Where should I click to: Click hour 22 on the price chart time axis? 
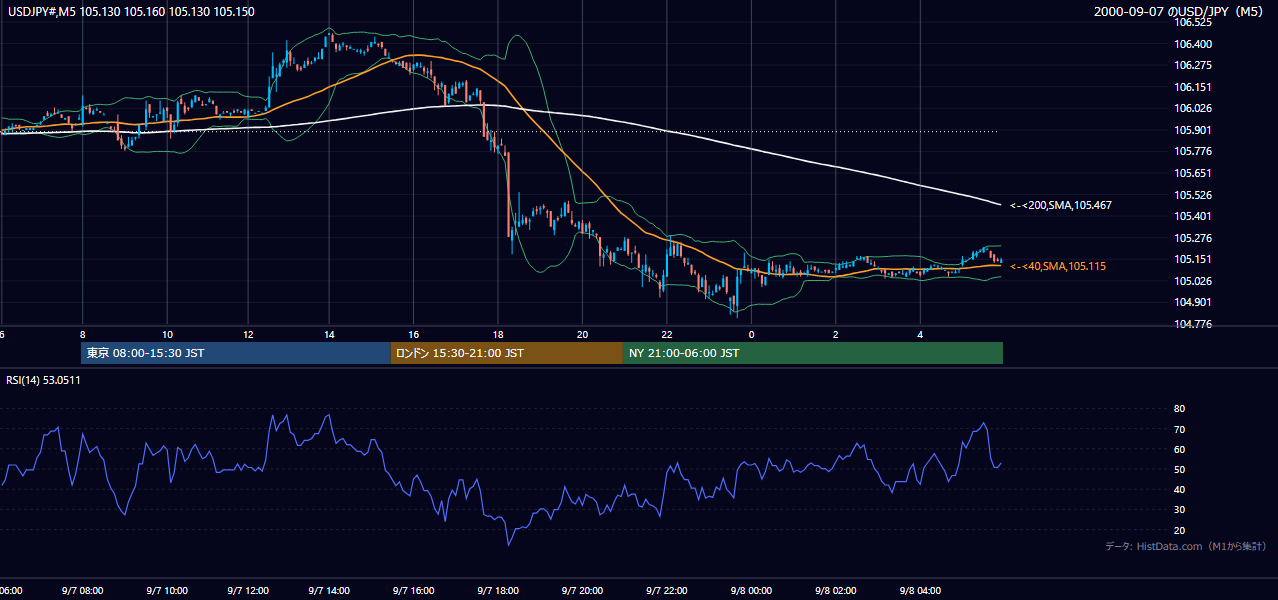coord(666,335)
